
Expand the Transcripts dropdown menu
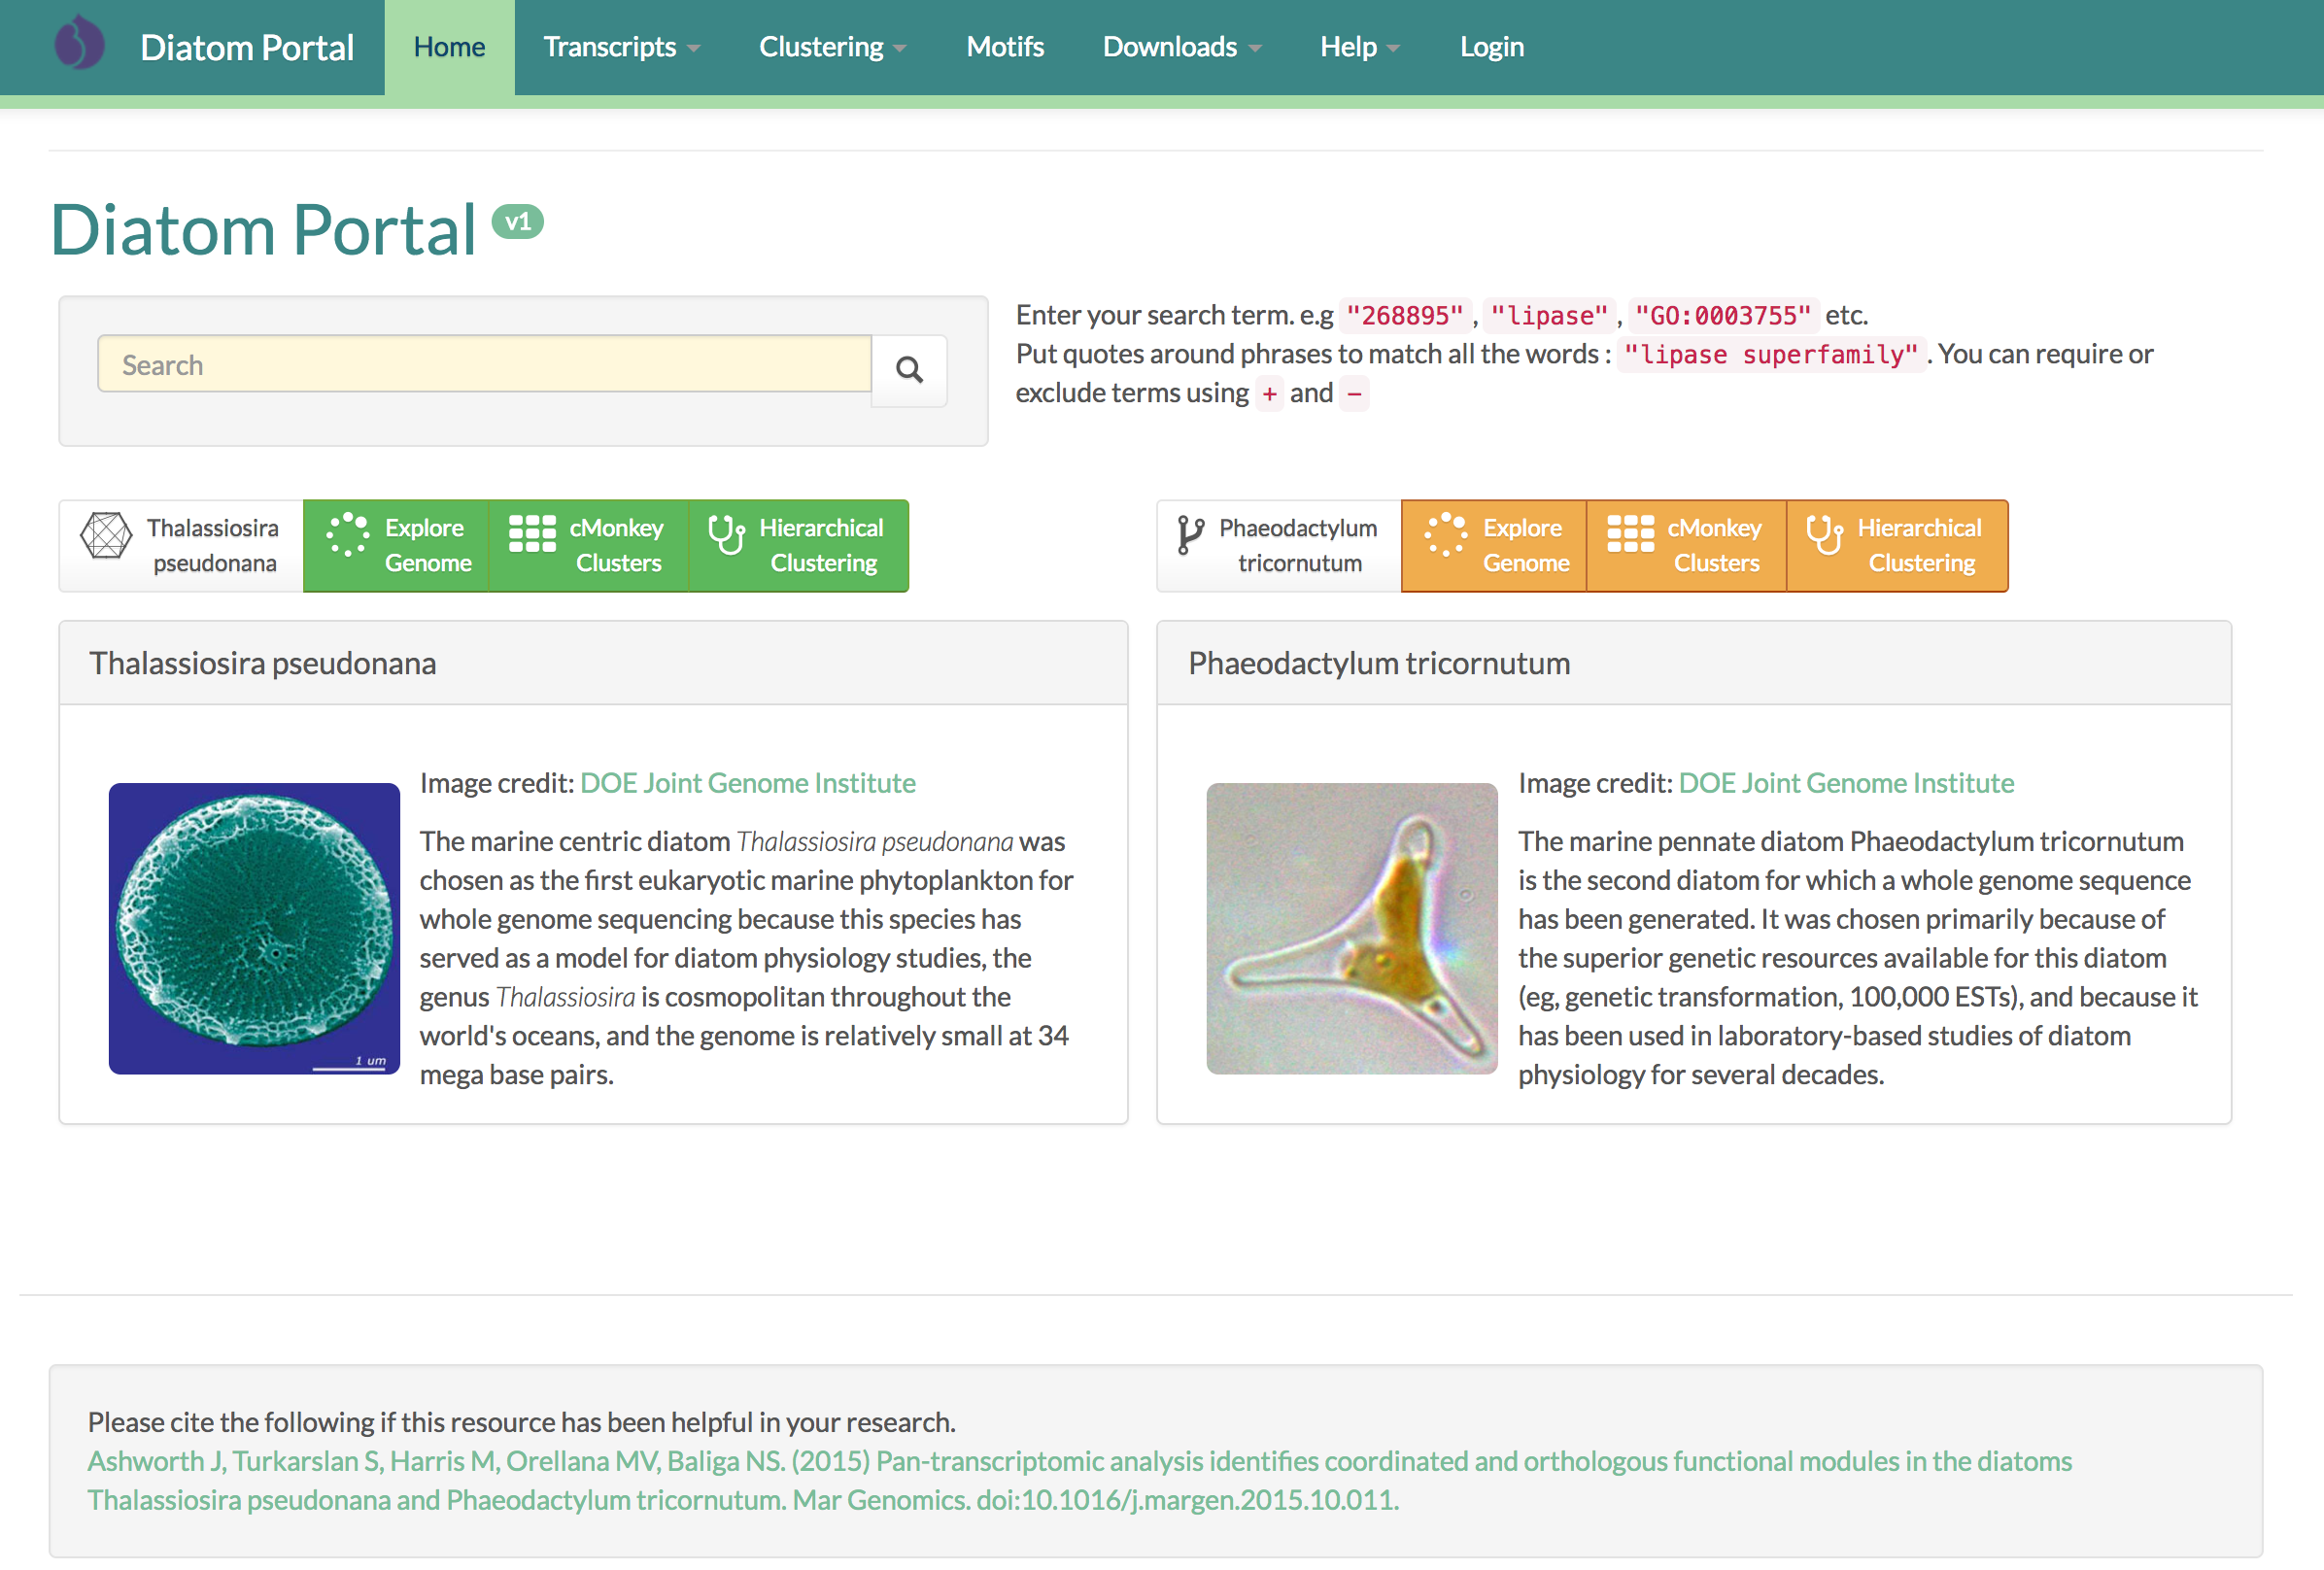(621, 47)
